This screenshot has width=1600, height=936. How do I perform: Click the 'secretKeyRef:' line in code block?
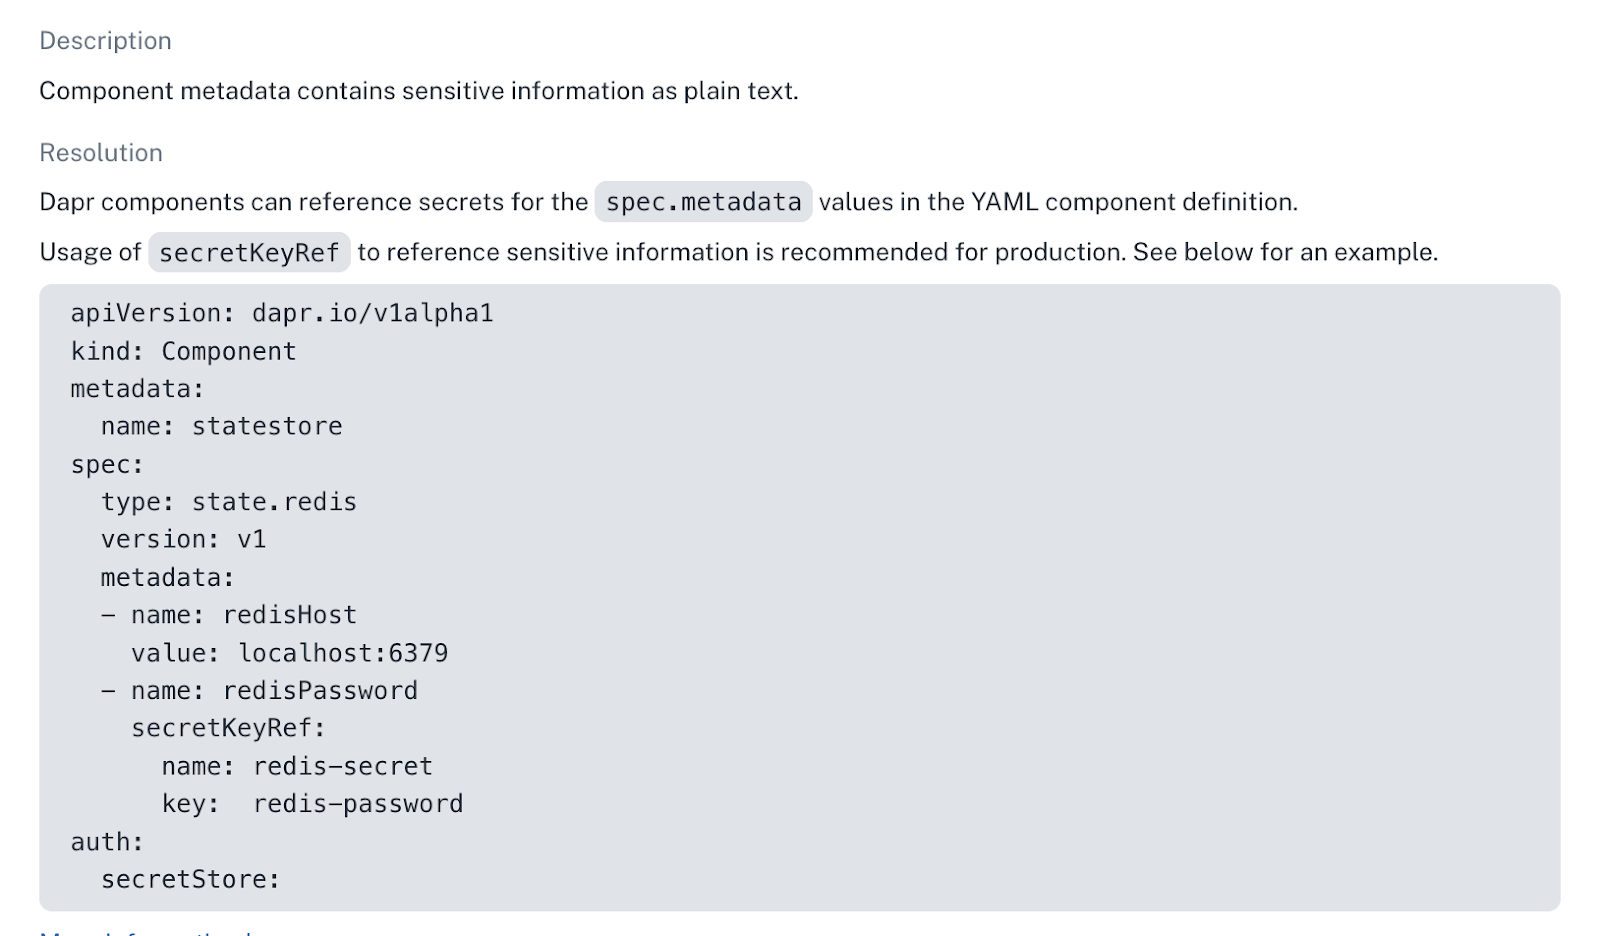228,729
